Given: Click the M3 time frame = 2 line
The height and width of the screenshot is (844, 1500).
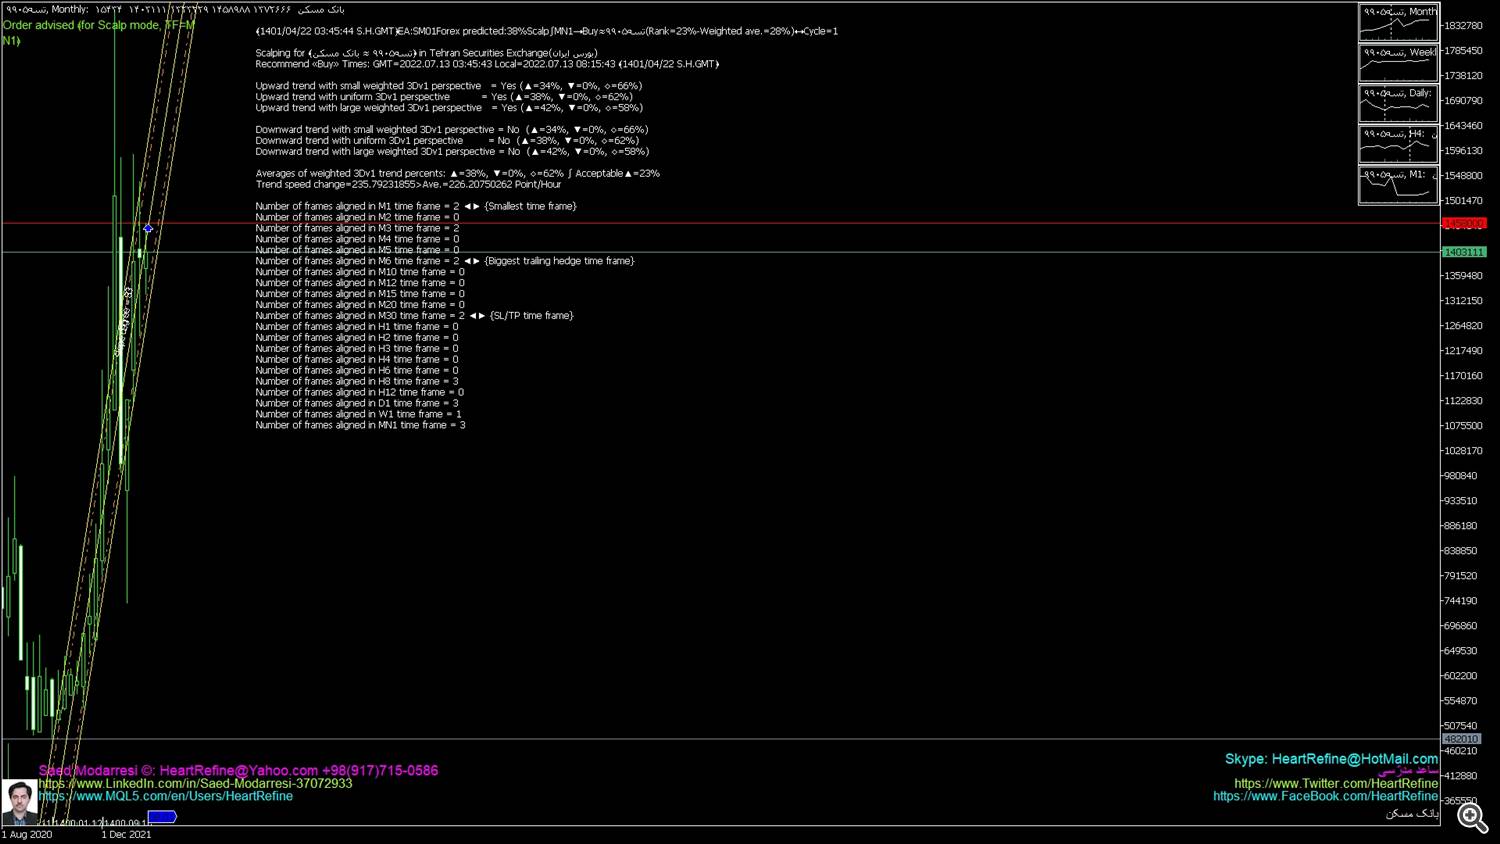Looking at the screenshot, I should tap(357, 228).
